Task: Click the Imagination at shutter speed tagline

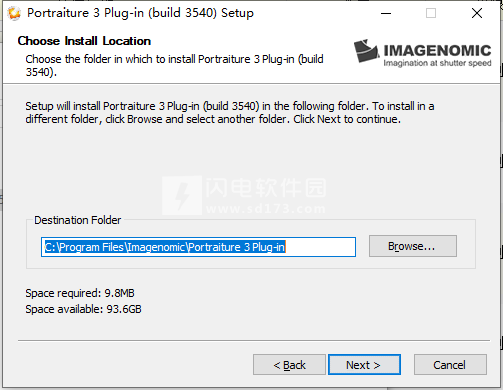Action: coord(437,63)
